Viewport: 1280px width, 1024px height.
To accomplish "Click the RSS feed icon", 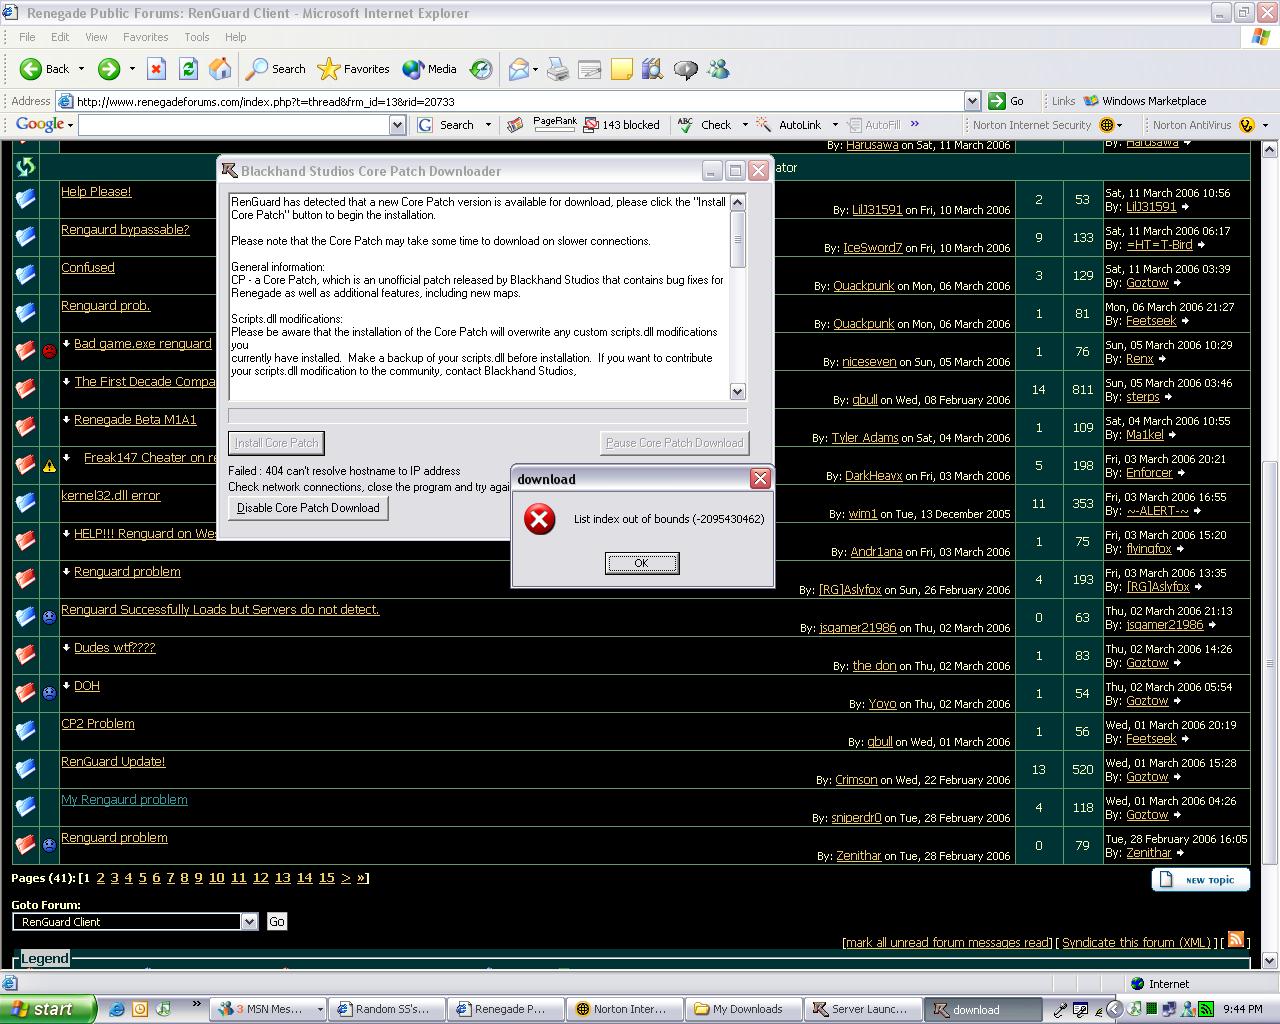I will point(1236,940).
